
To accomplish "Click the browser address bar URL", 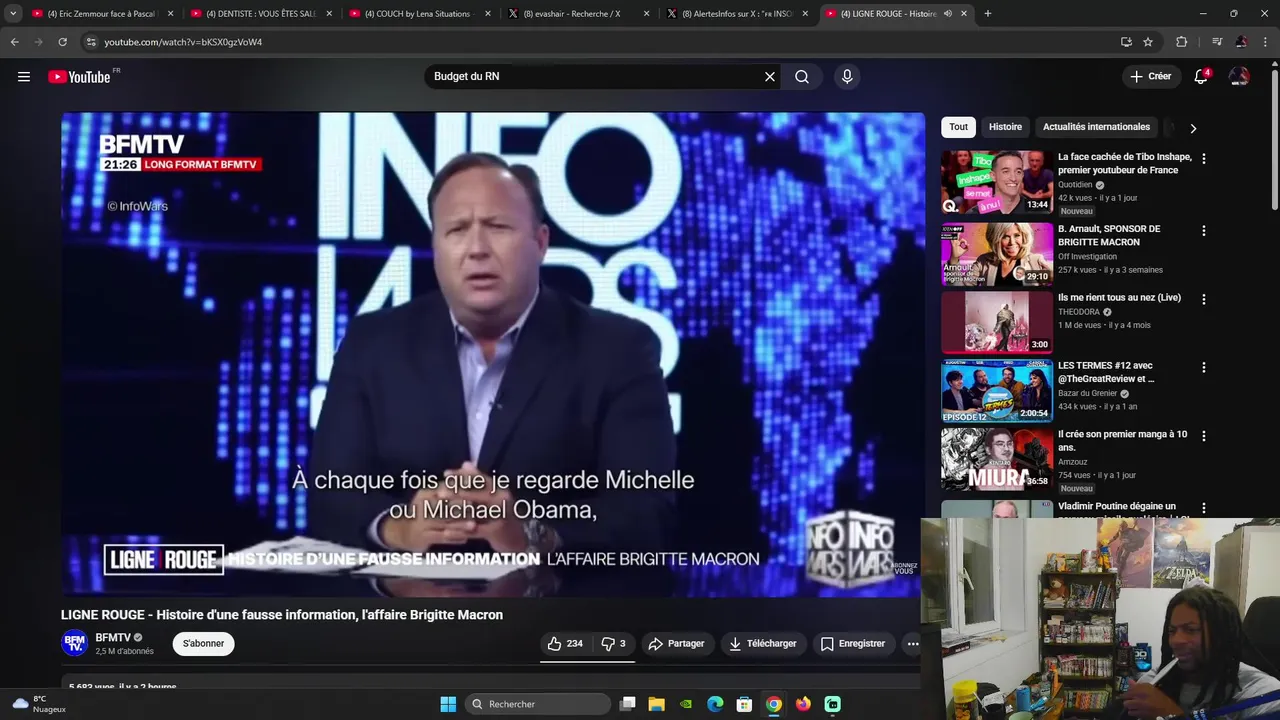I will click(x=183, y=42).
